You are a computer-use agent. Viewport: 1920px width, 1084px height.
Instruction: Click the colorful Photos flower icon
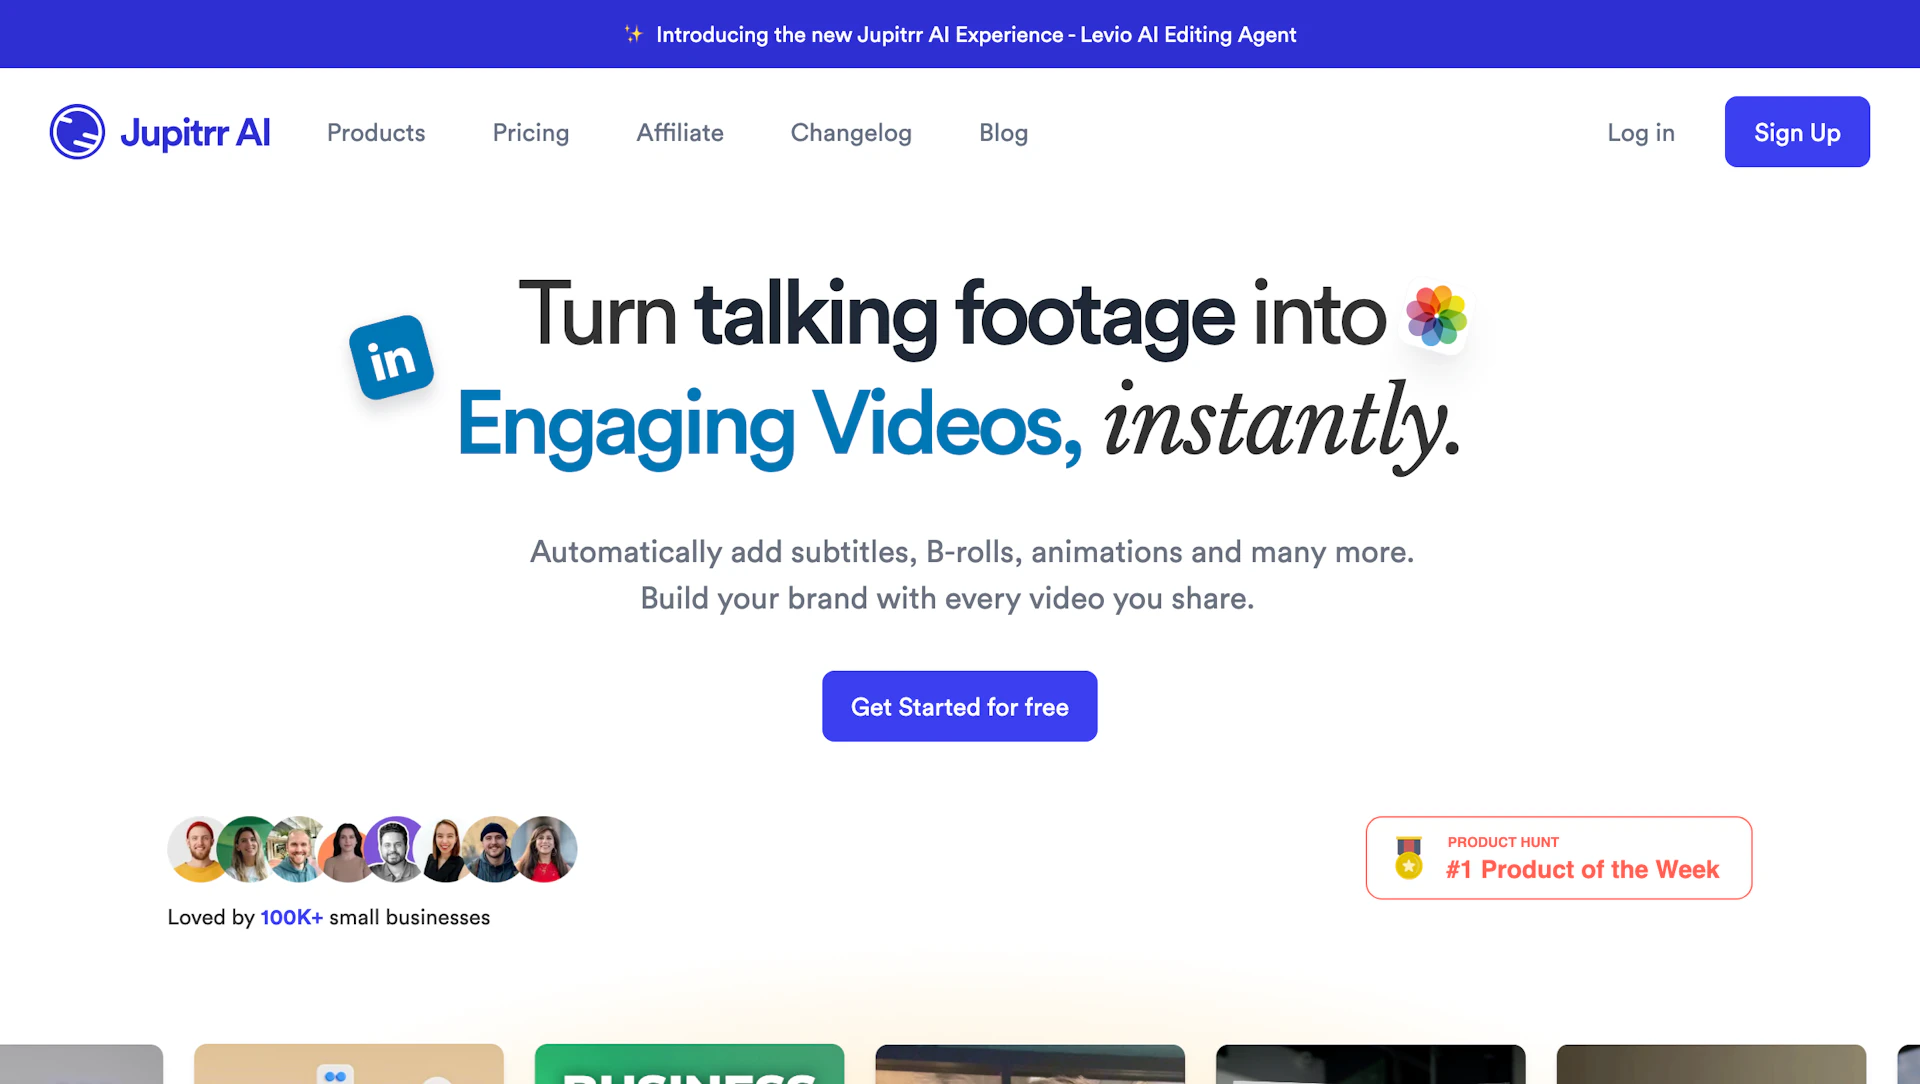1436,316
